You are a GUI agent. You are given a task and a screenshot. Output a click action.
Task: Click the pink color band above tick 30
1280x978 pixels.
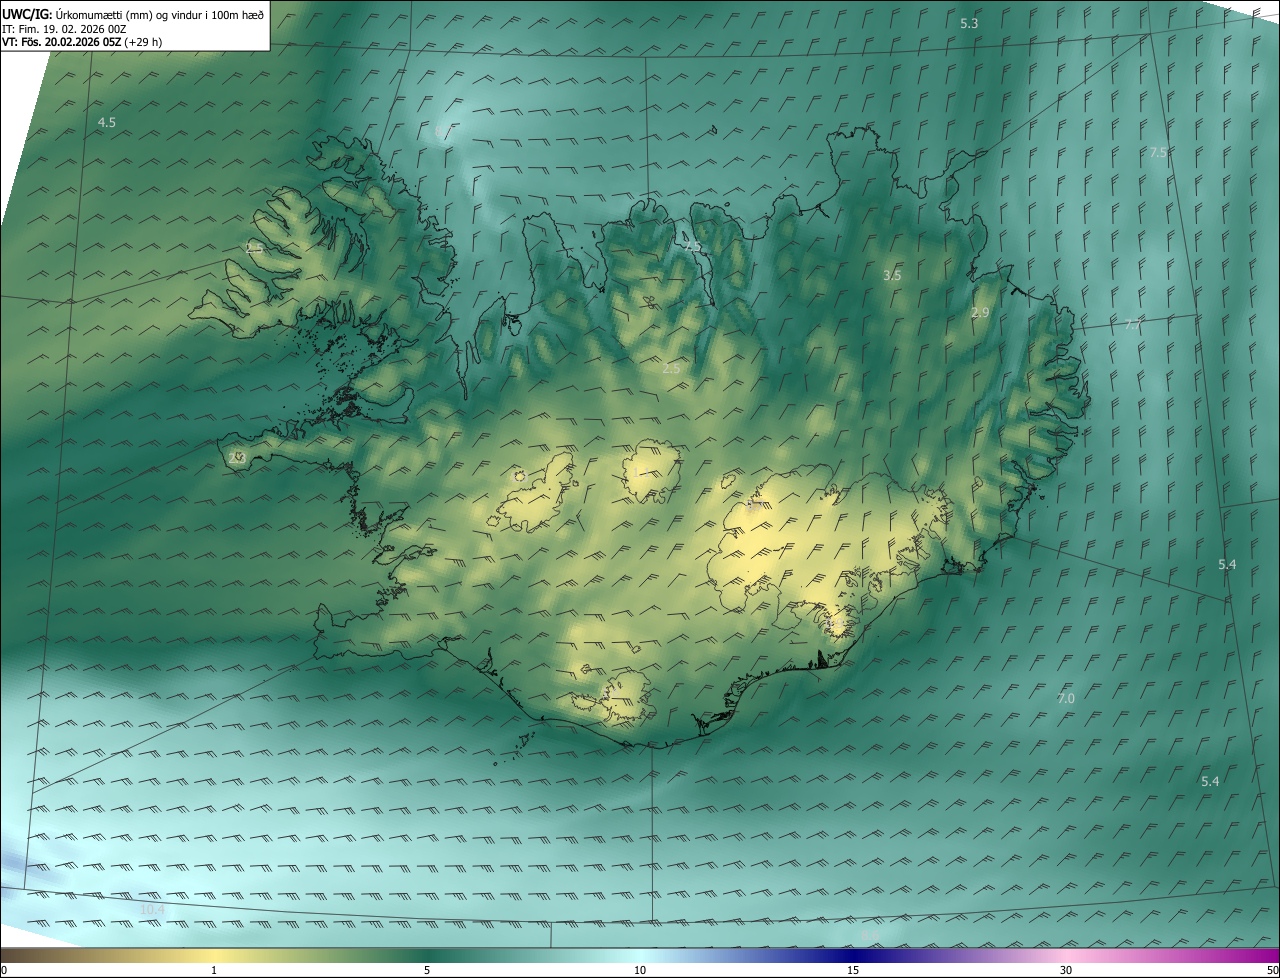click(x=1066, y=955)
